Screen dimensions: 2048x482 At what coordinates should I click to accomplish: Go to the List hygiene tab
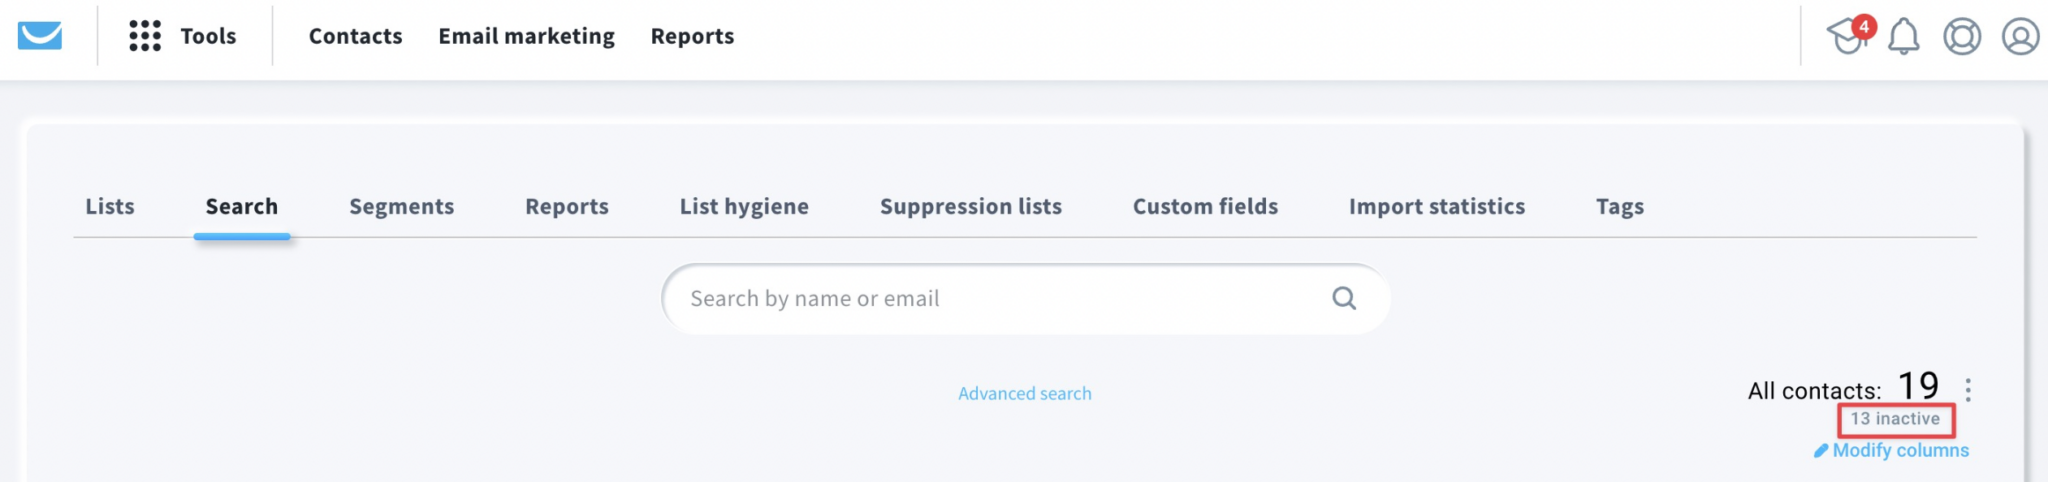[x=744, y=206]
